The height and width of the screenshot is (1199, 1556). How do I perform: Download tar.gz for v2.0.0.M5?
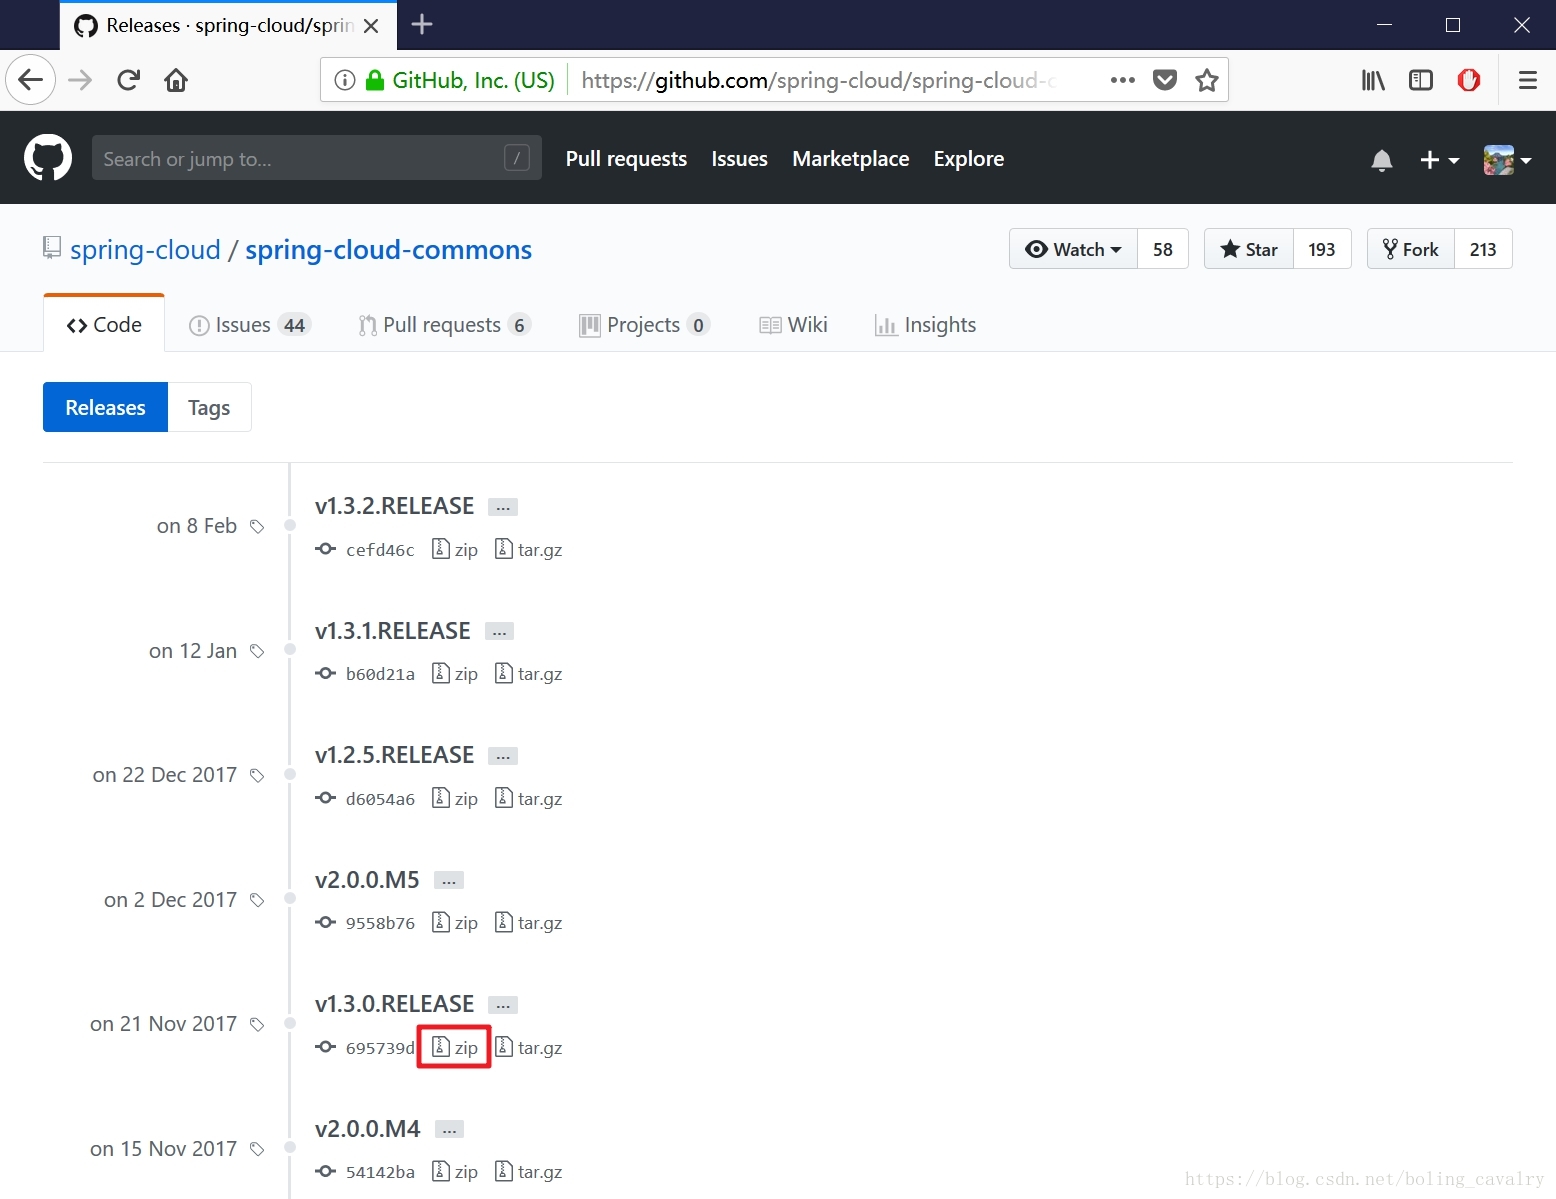(x=529, y=922)
